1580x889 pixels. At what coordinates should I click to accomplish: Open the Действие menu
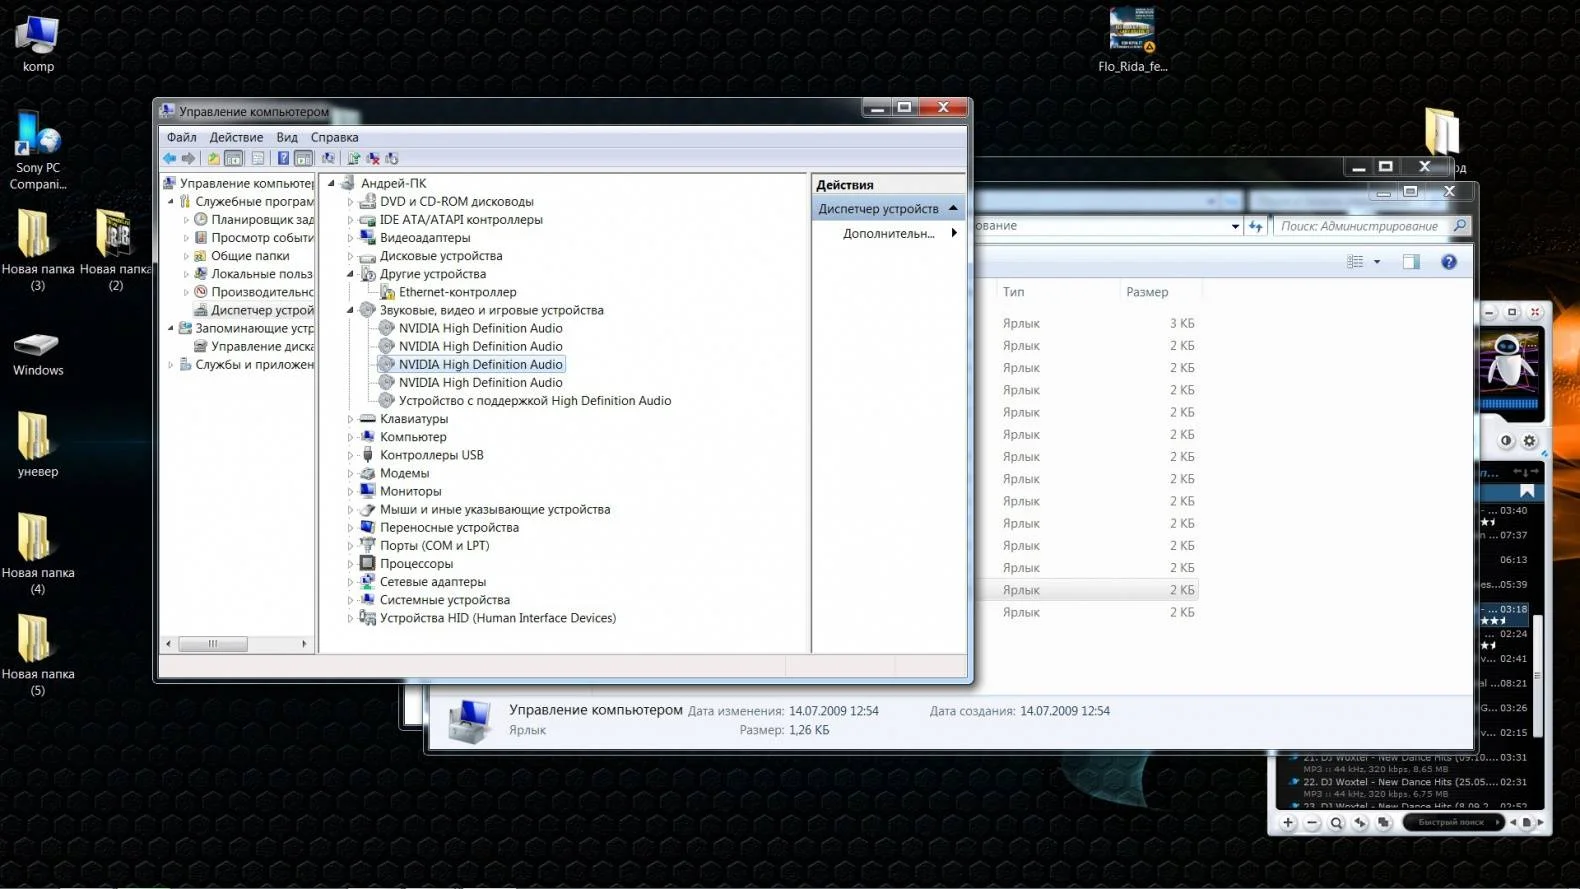(x=236, y=137)
